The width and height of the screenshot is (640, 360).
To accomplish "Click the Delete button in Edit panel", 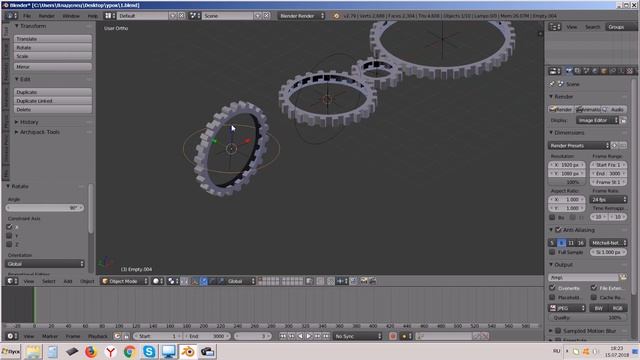I will [53, 109].
